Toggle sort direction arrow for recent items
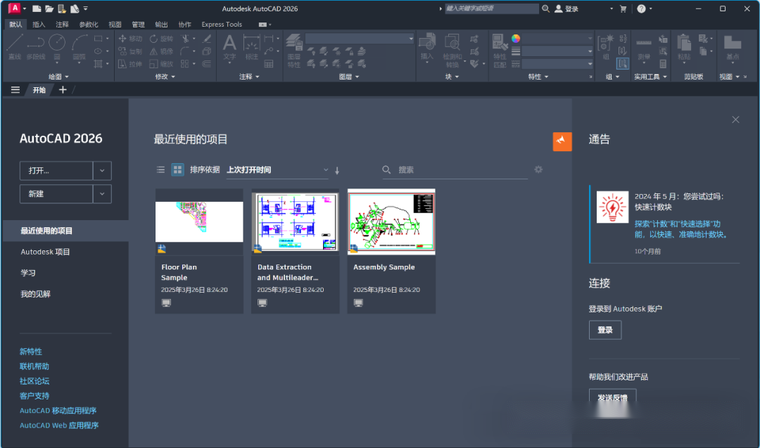 click(337, 170)
